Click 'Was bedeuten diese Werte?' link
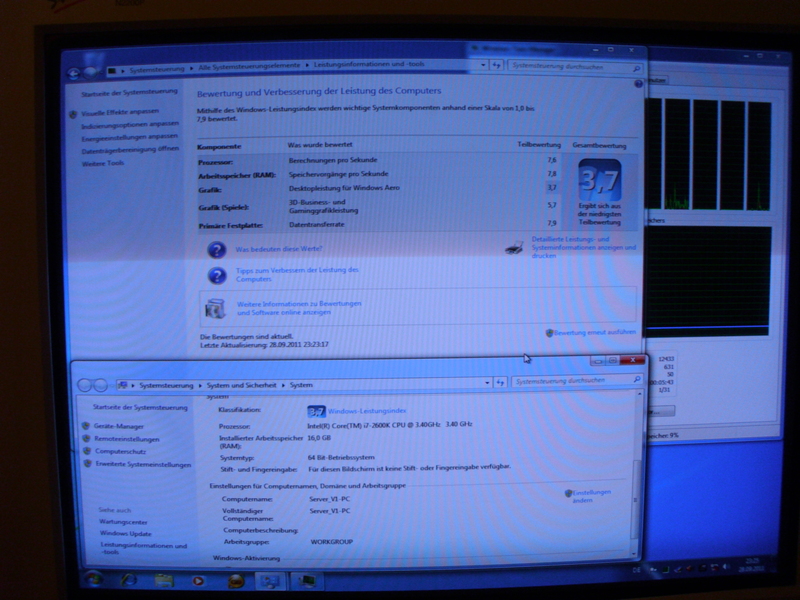This screenshot has height=600, width=800. [279, 249]
